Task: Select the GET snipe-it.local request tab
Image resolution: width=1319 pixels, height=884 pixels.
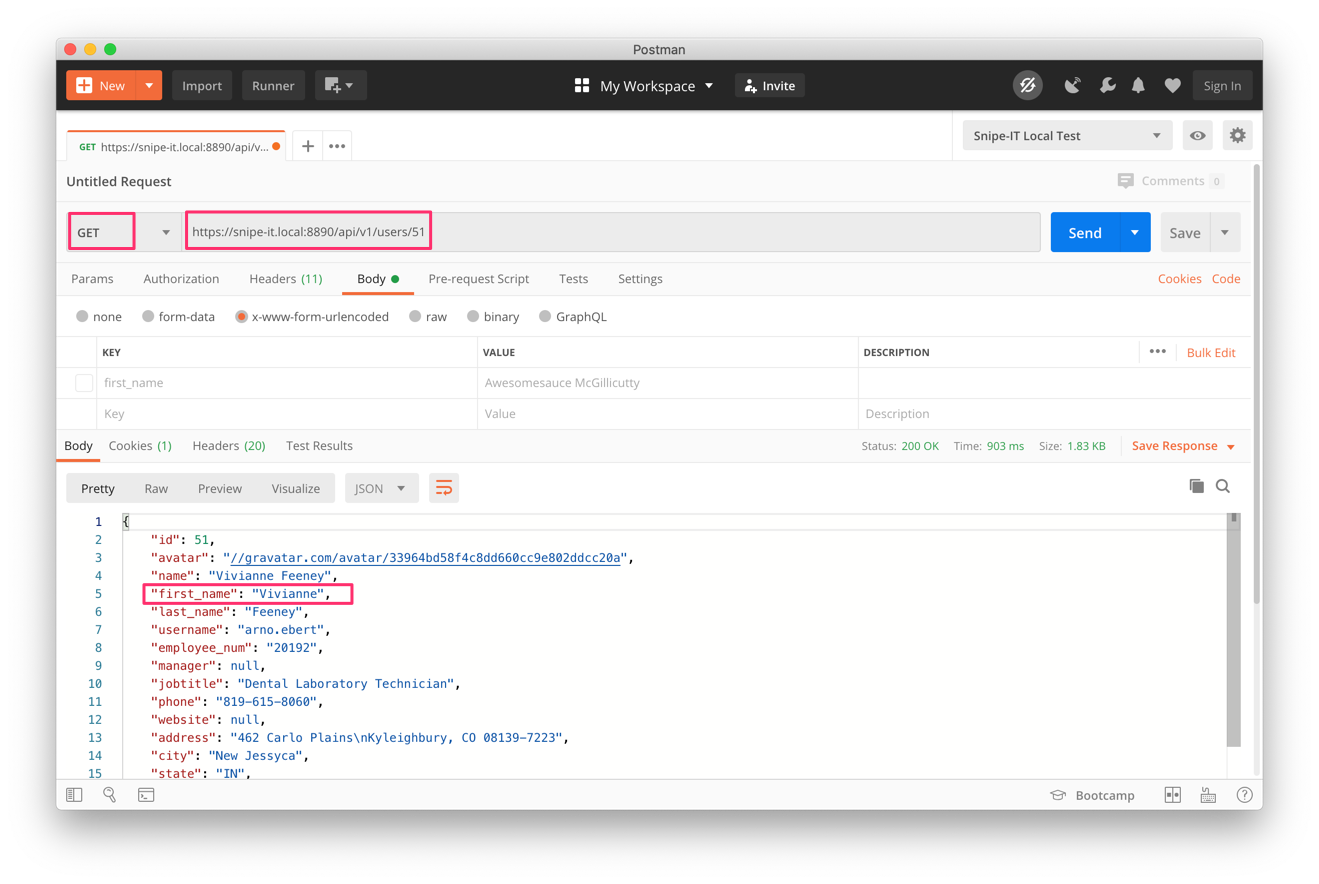Action: (x=176, y=146)
